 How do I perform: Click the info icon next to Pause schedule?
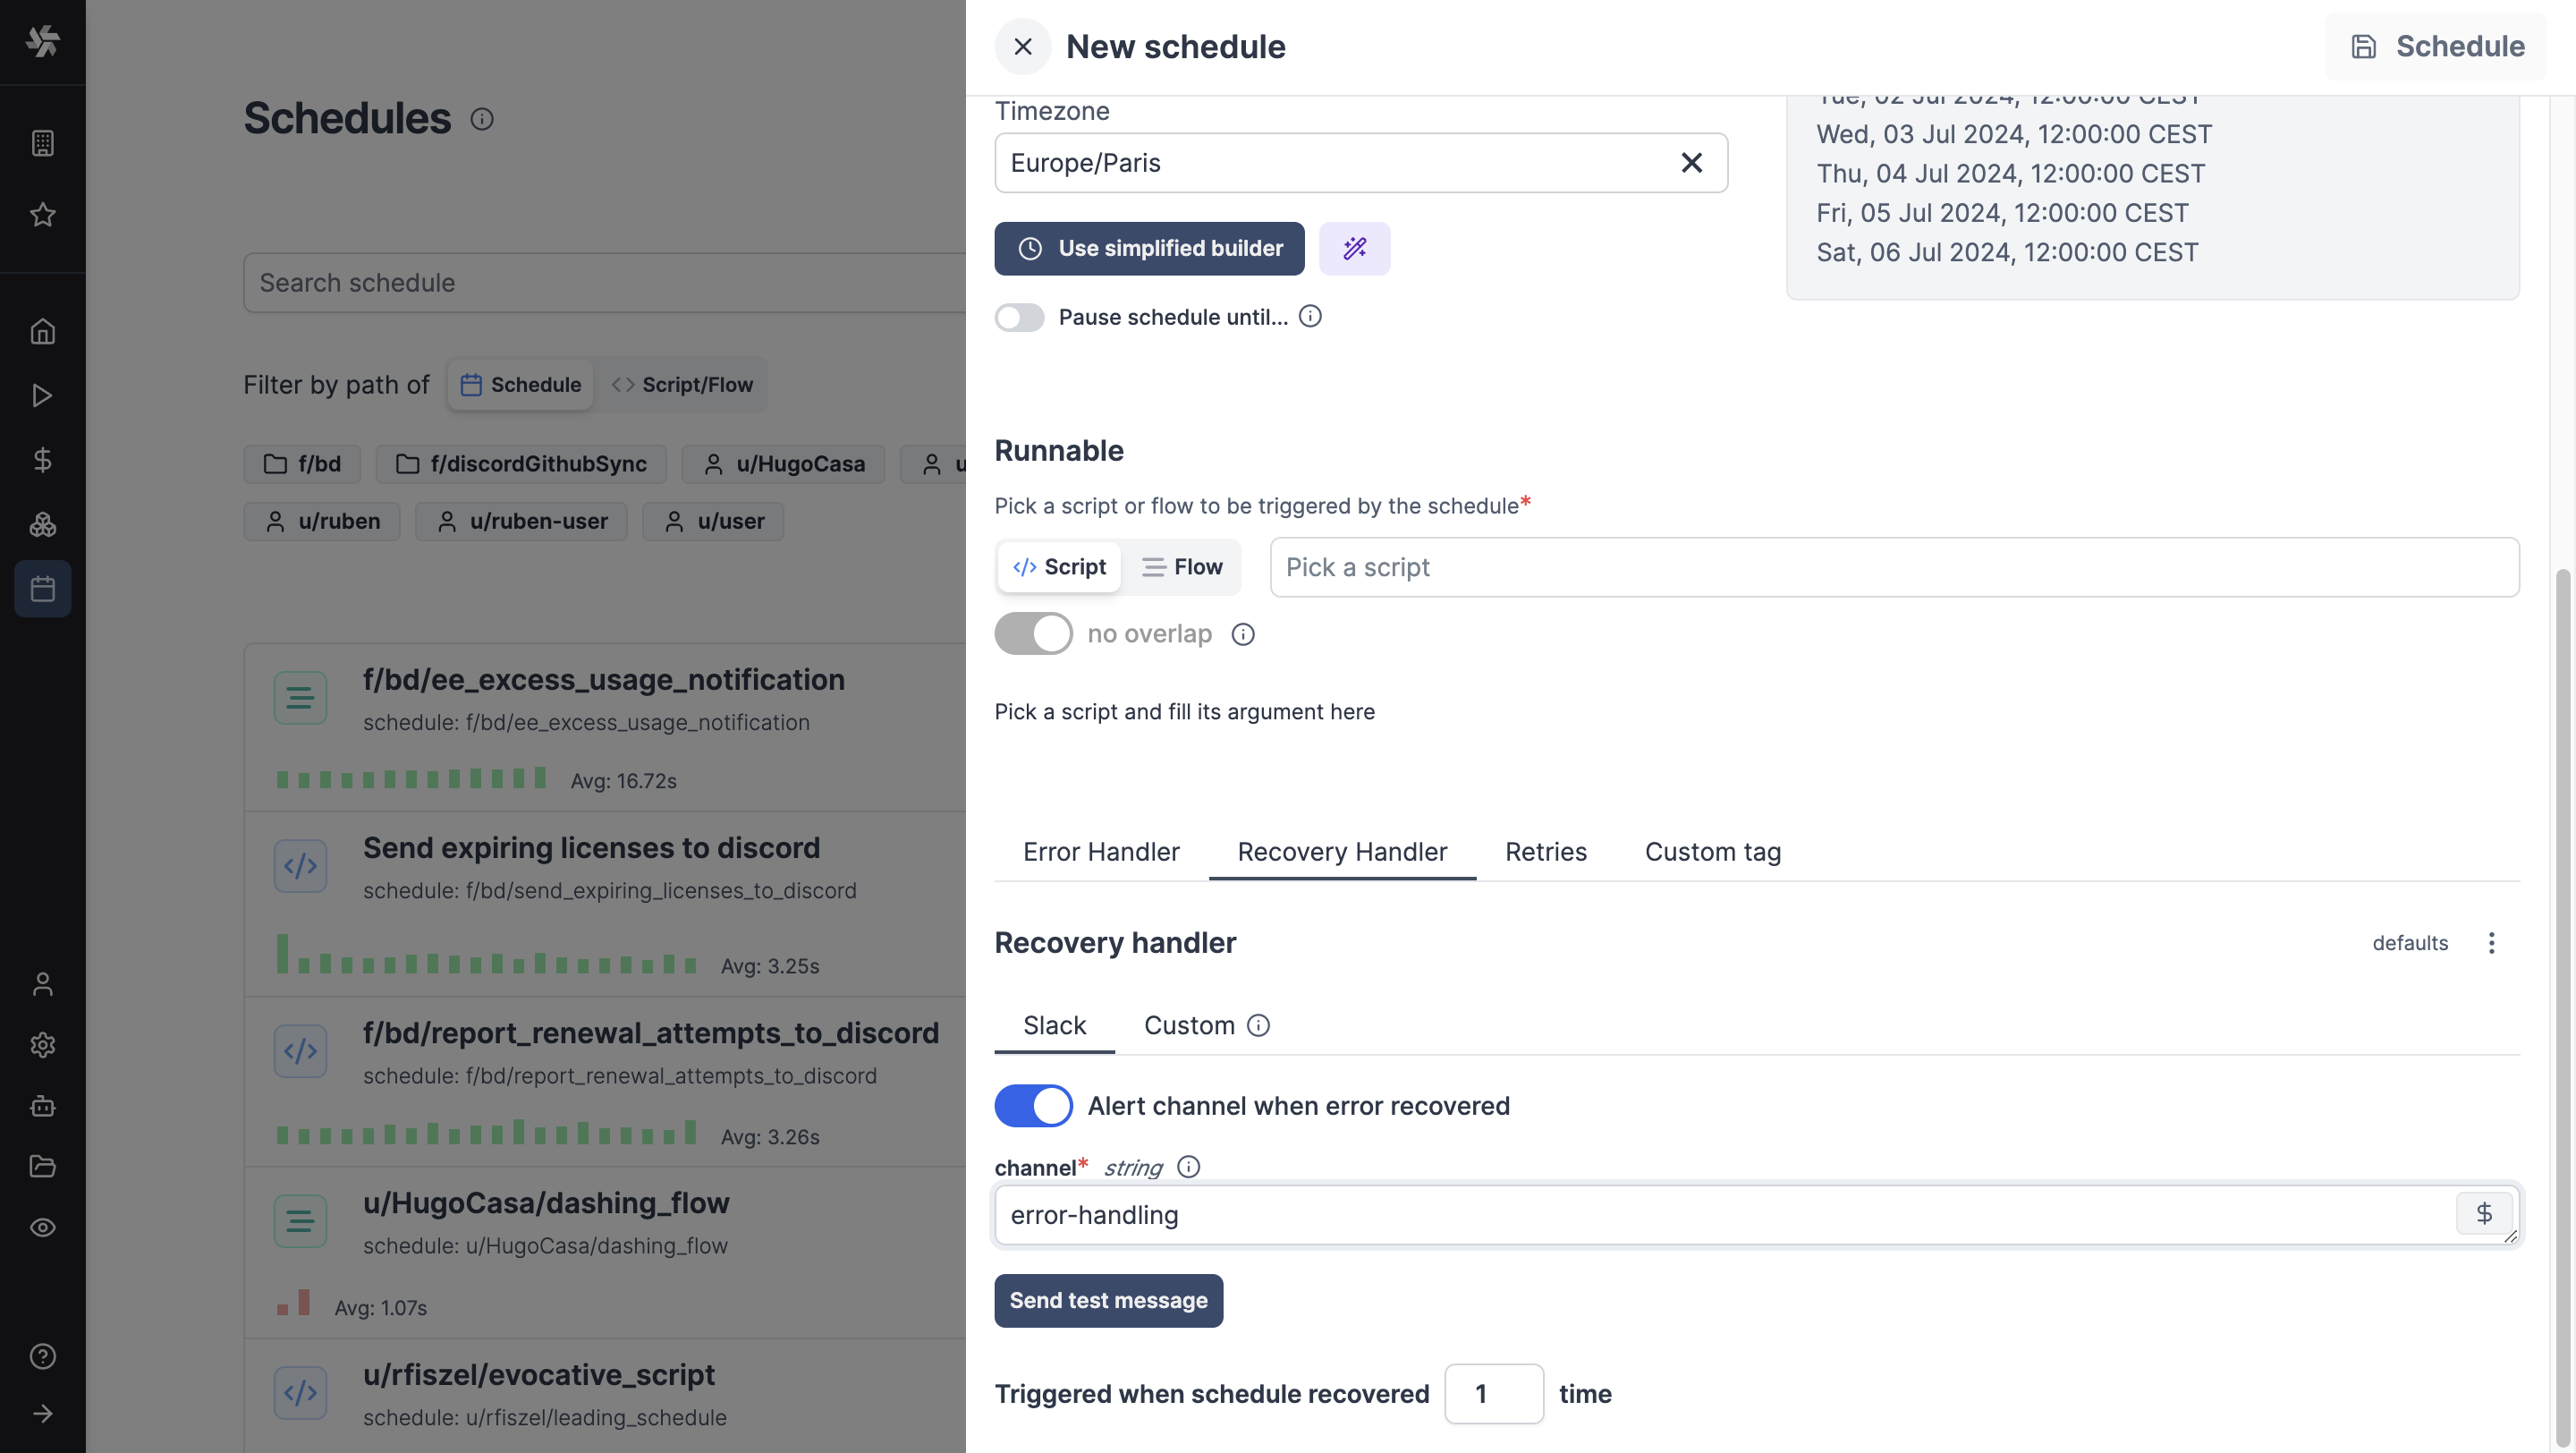coord(1310,317)
